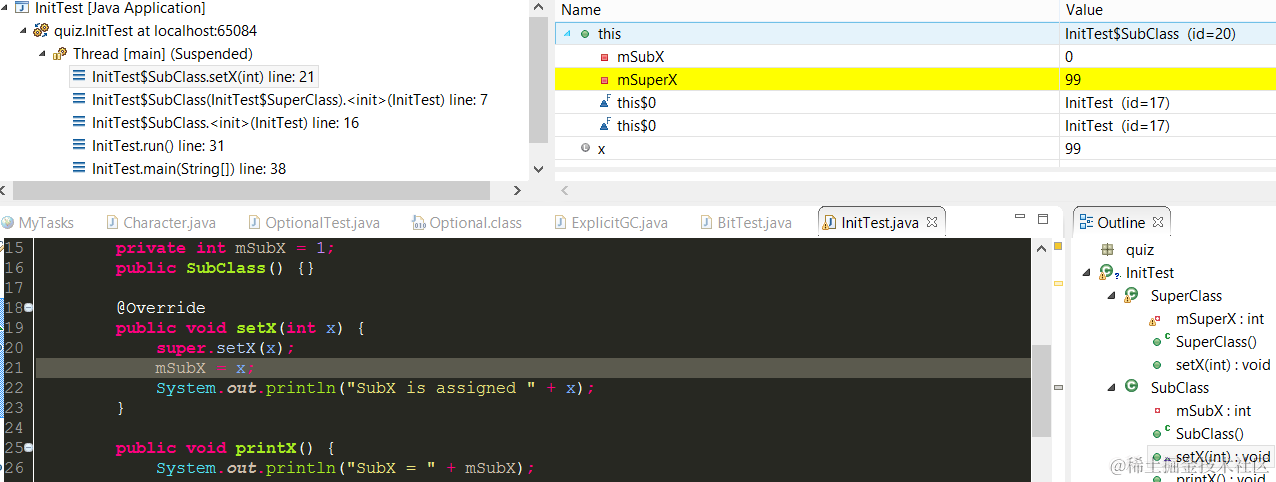
Task: Select SuperClass's setX(int) : void in Outline
Action: coord(1222,365)
